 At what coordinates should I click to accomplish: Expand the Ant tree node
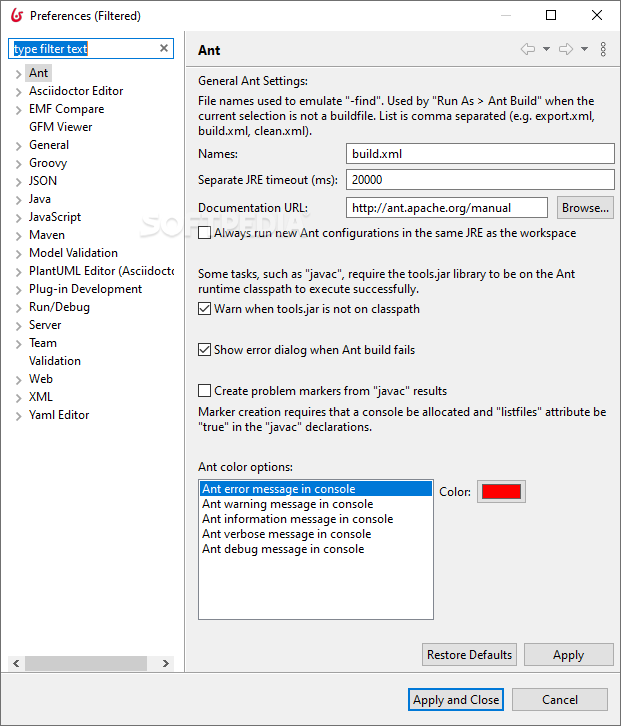pos(19,74)
